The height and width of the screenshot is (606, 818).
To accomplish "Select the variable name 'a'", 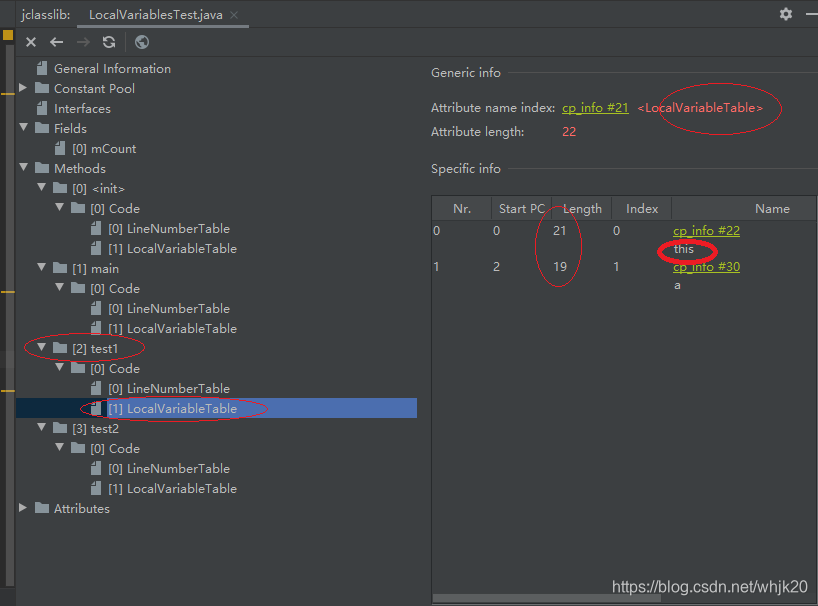I will 677,285.
